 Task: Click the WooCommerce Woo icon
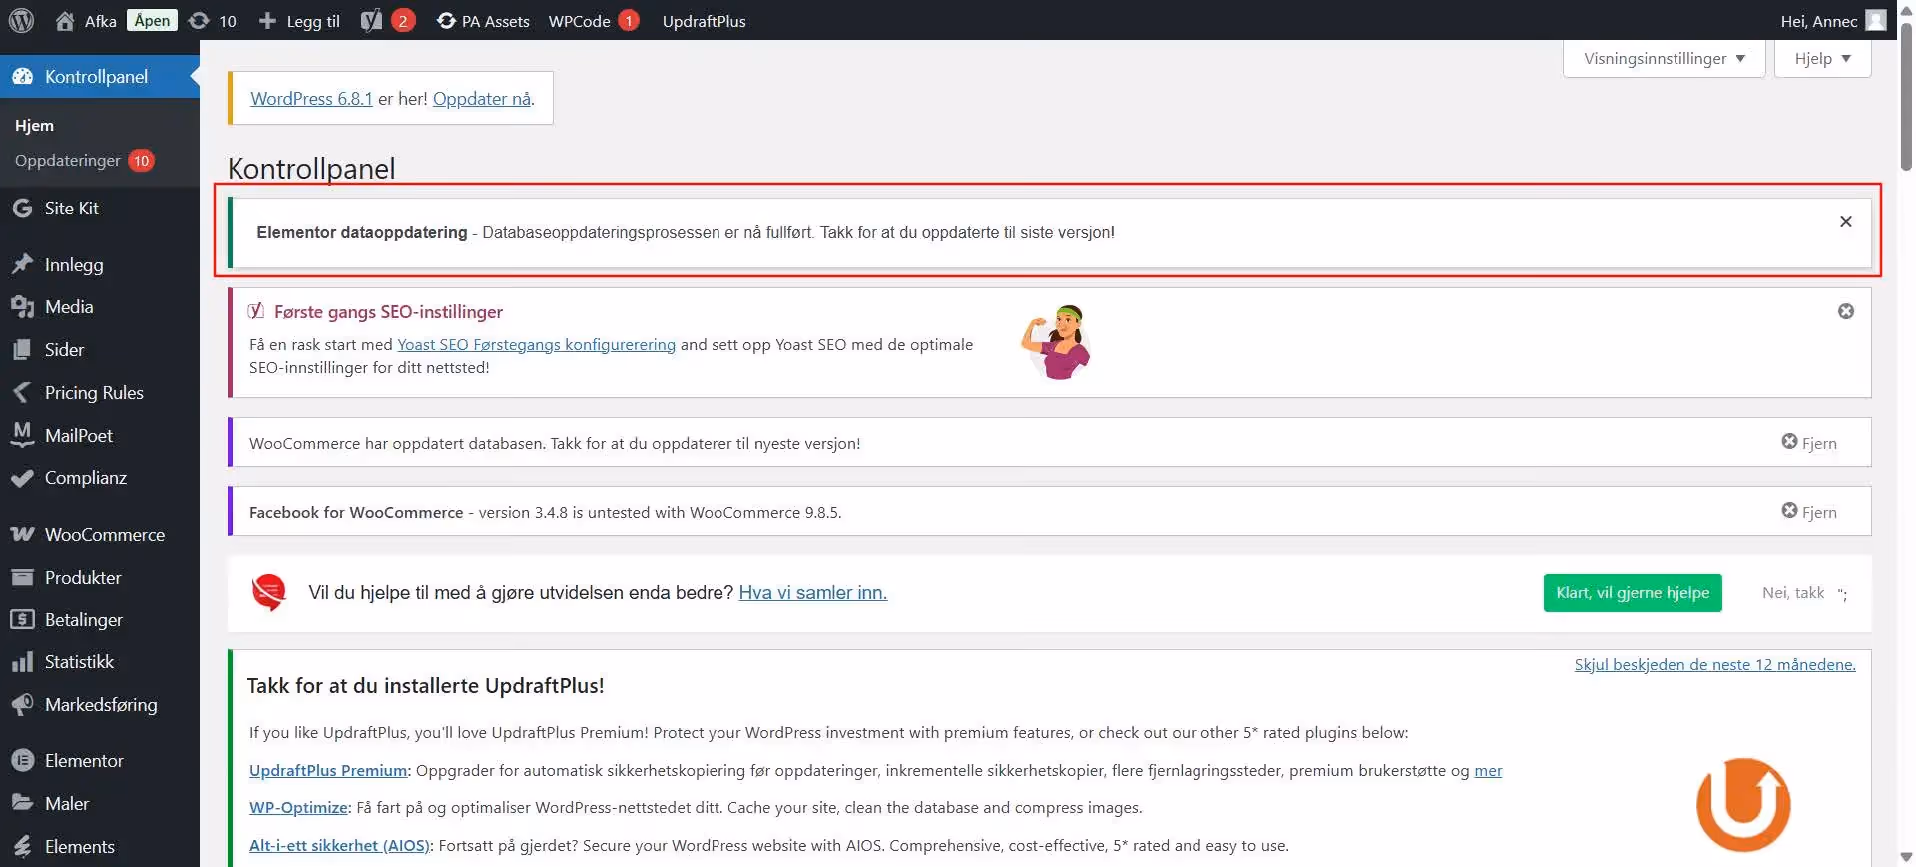click(x=22, y=534)
